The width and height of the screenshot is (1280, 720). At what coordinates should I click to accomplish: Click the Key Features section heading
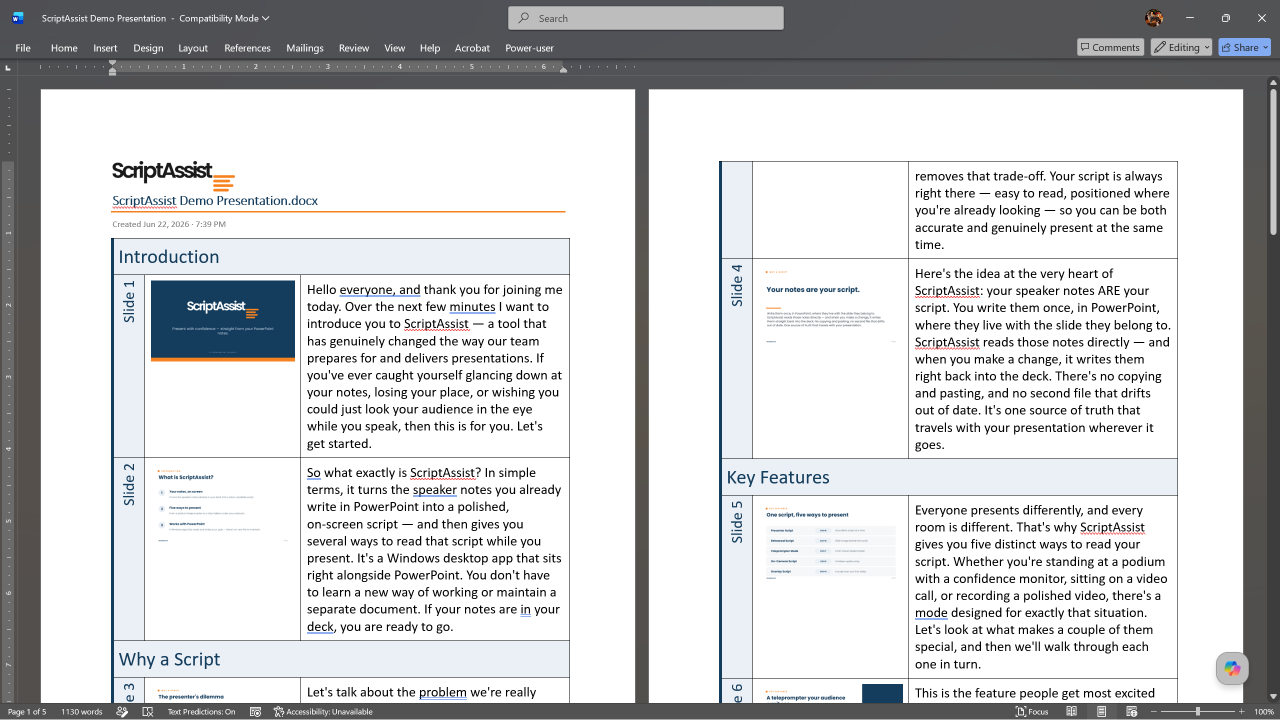tap(778, 477)
